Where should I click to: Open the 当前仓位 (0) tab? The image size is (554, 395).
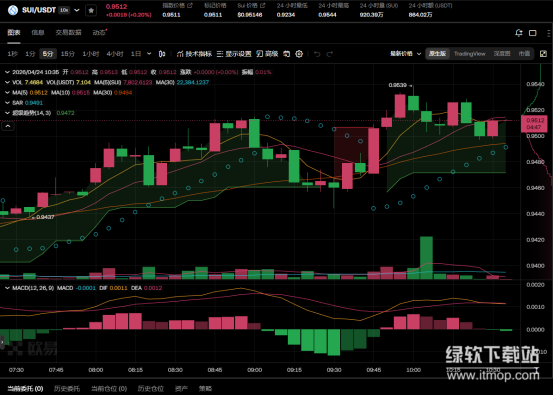[109, 389]
